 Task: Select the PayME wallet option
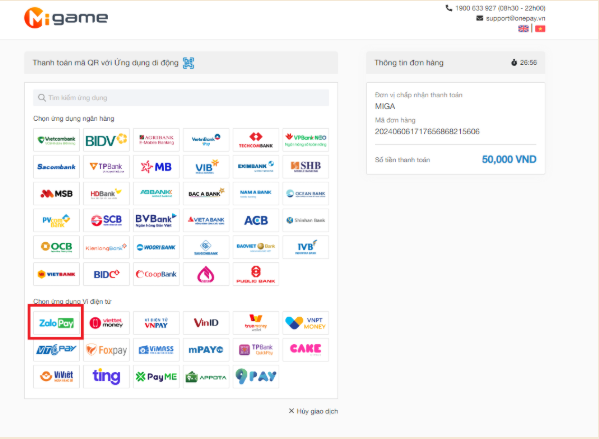click(x=156, y=376)
